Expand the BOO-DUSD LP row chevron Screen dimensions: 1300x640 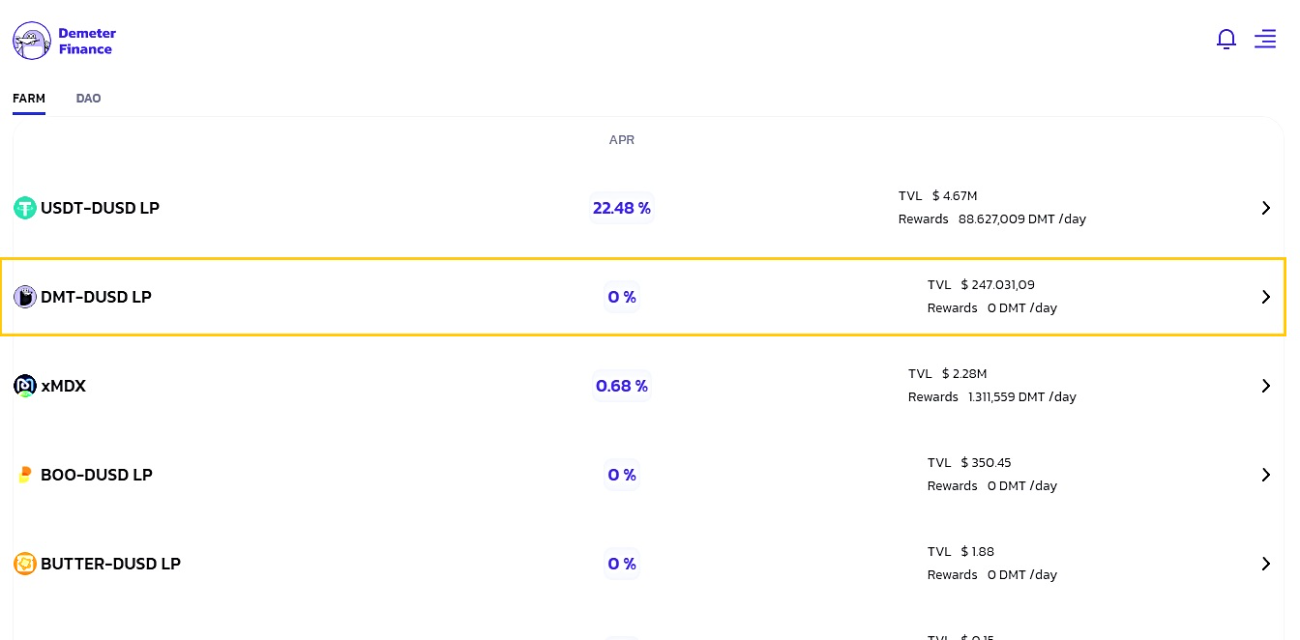[1266, 475]
